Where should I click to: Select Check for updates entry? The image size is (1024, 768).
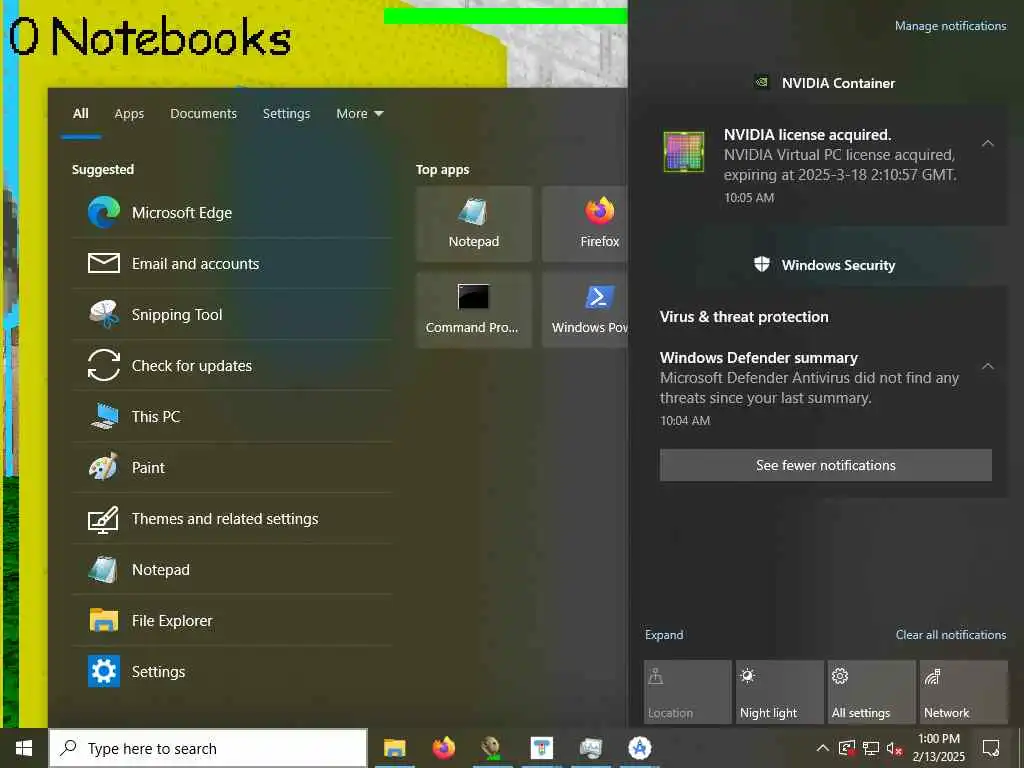(232, 366)
